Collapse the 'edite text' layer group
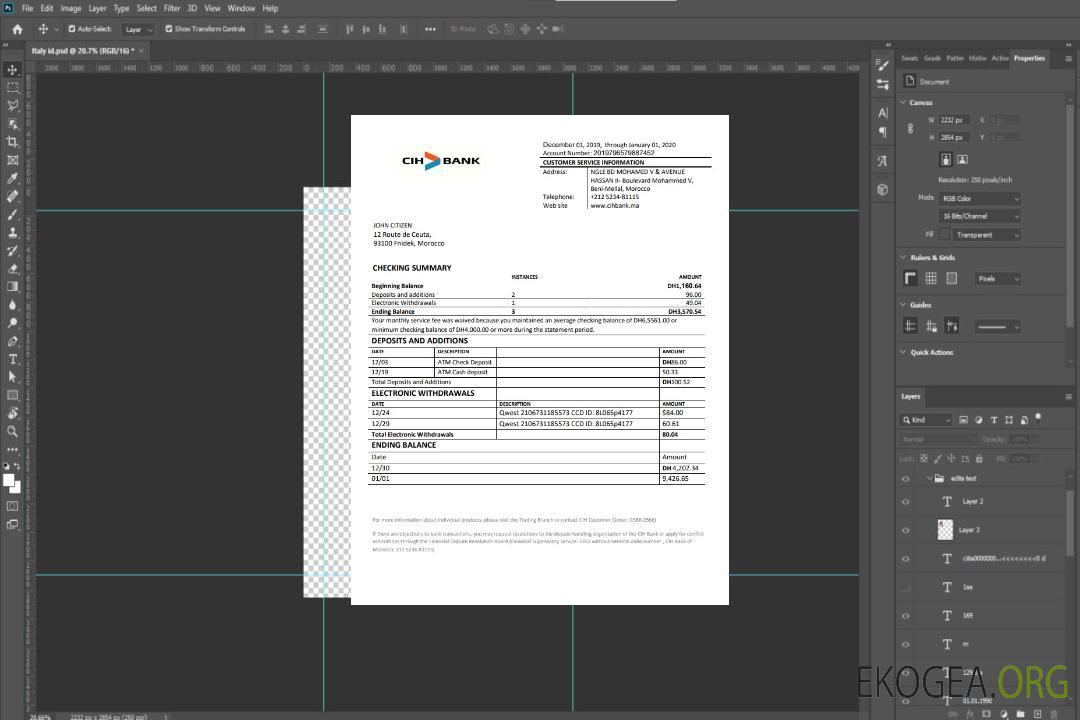1080x720 pixels. (925, 479)
